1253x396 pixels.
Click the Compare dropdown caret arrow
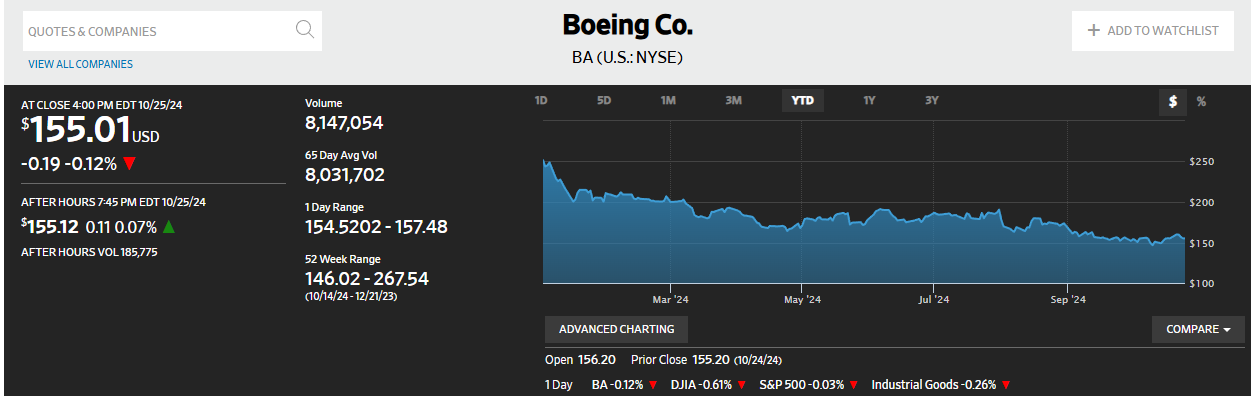(x=1227, y=330)
